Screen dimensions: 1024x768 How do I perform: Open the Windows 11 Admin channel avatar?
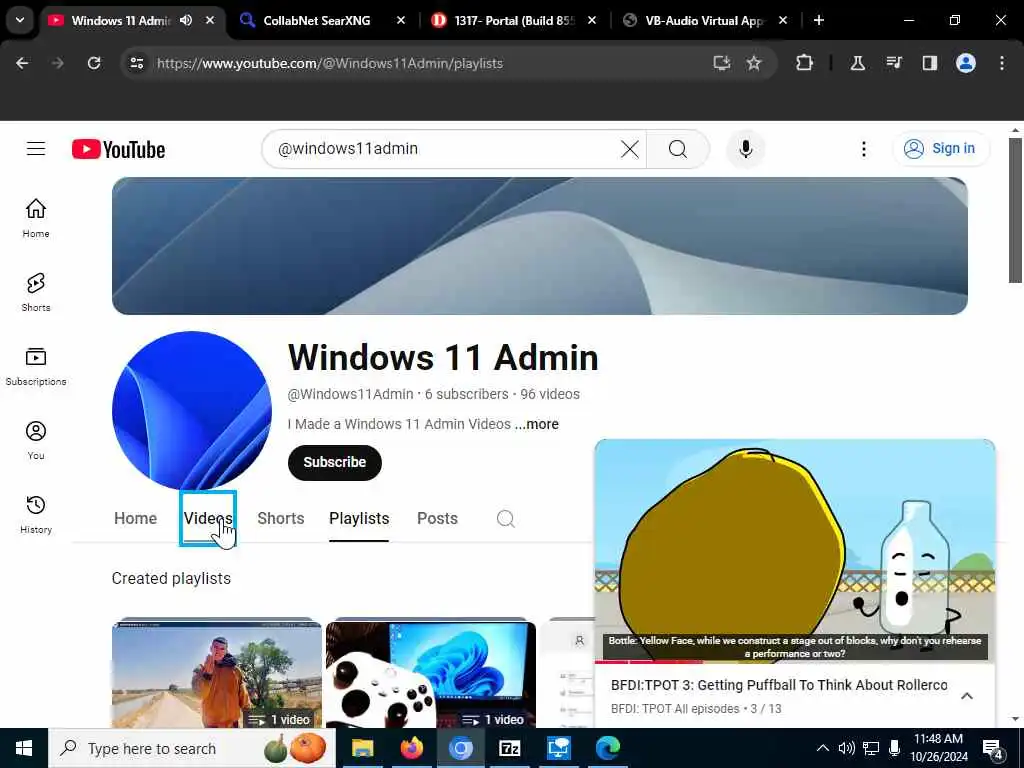coord(191,410)
